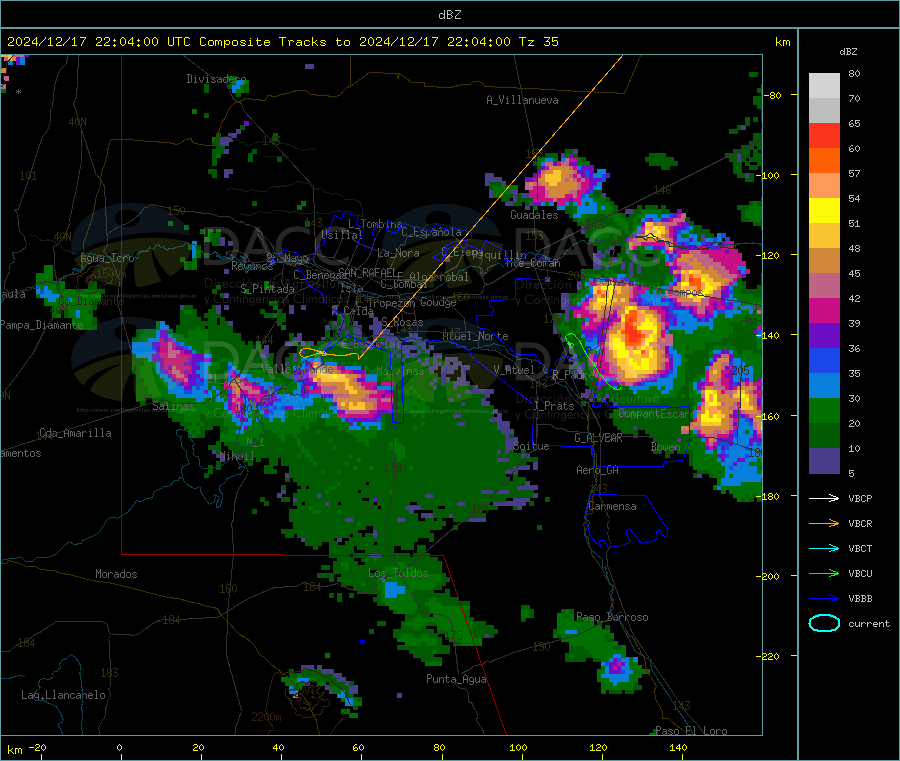Click the S_Pintada place label

click(x=267, y=289)
